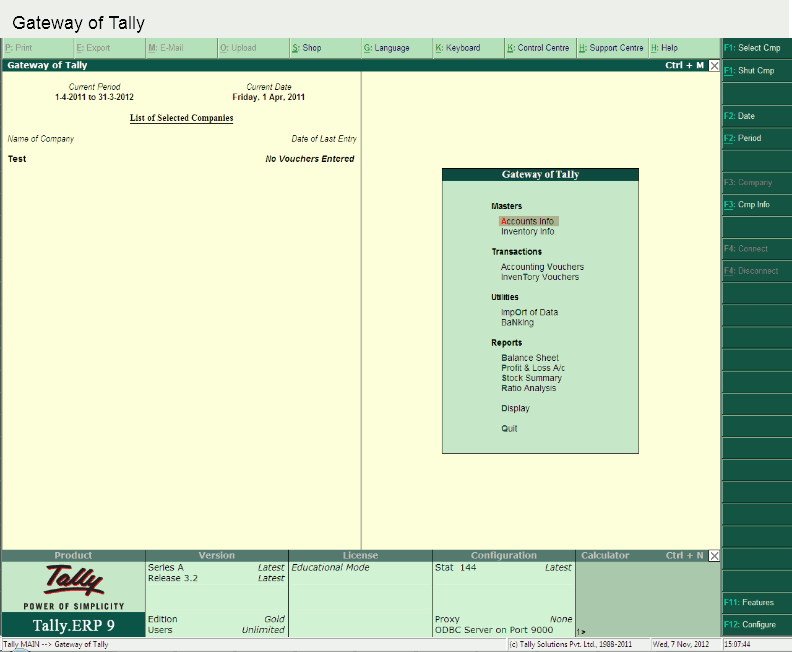Screen dimensions: 792x652
Task: Click the status bar time 15:07:44
Action: [x=737, y=644]
